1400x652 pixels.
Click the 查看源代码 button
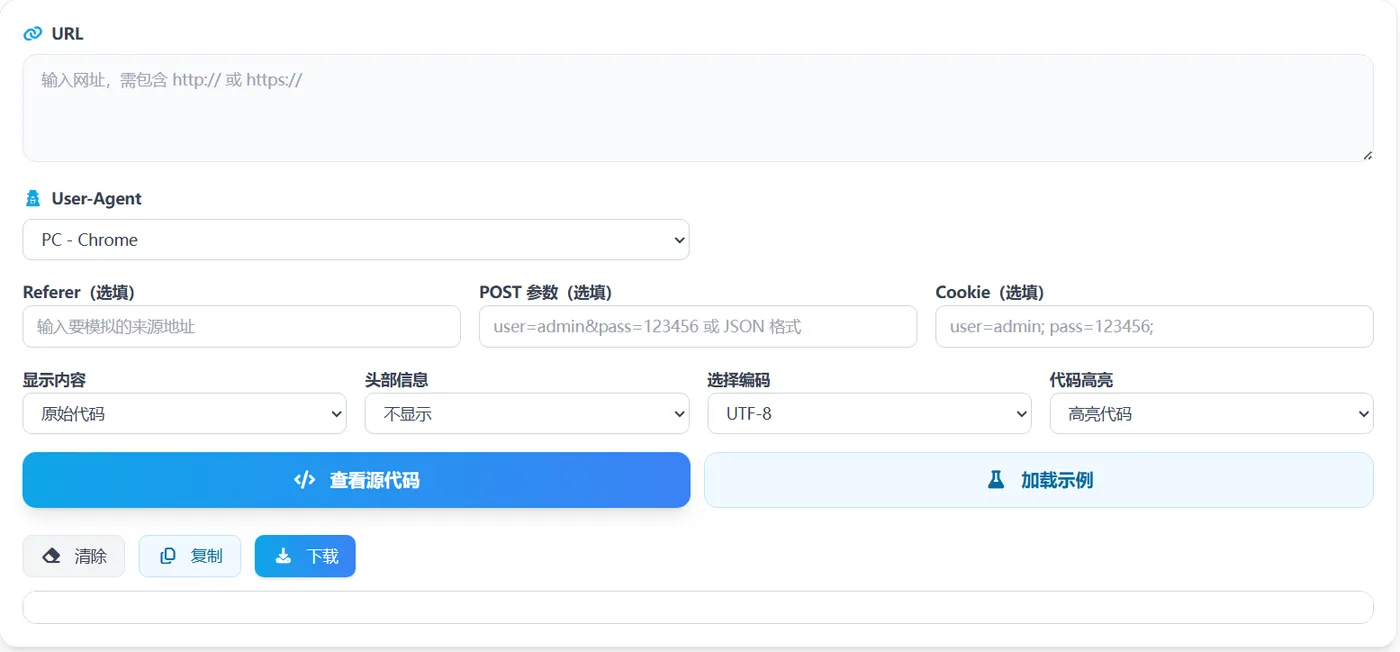tap(356, 480)
